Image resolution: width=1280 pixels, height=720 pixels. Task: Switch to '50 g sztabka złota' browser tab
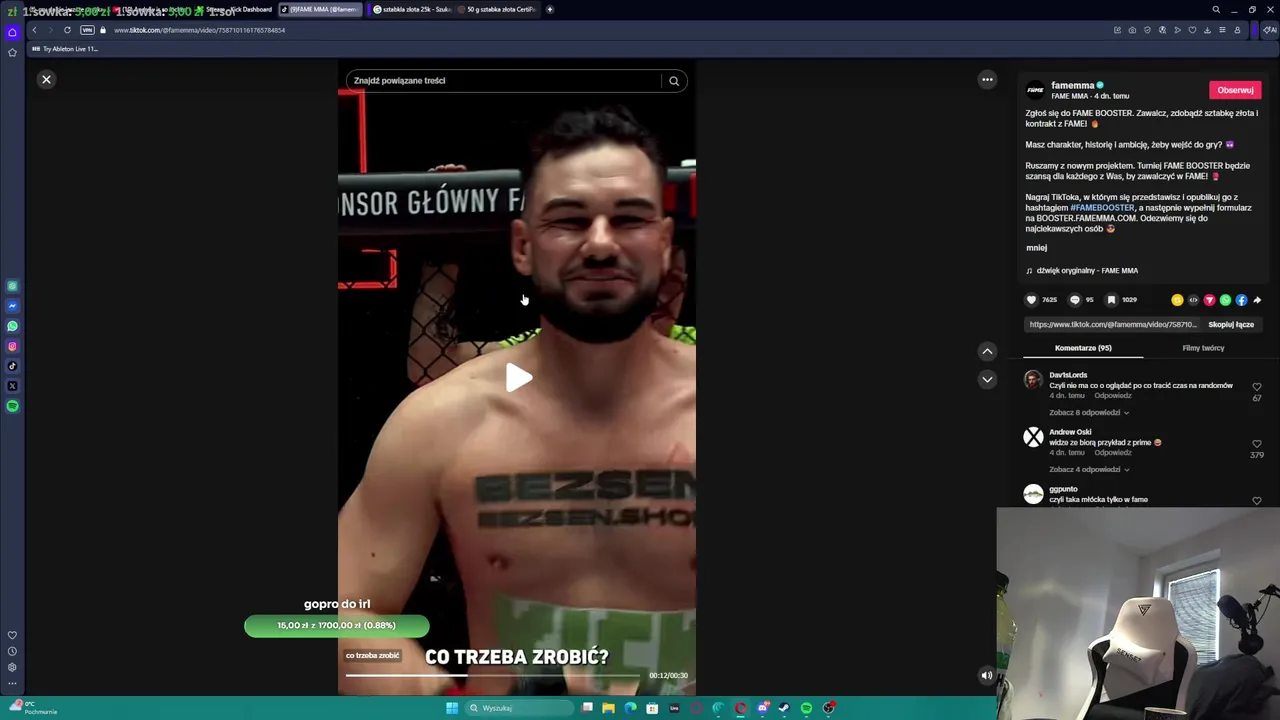click(x=497, y=10)
